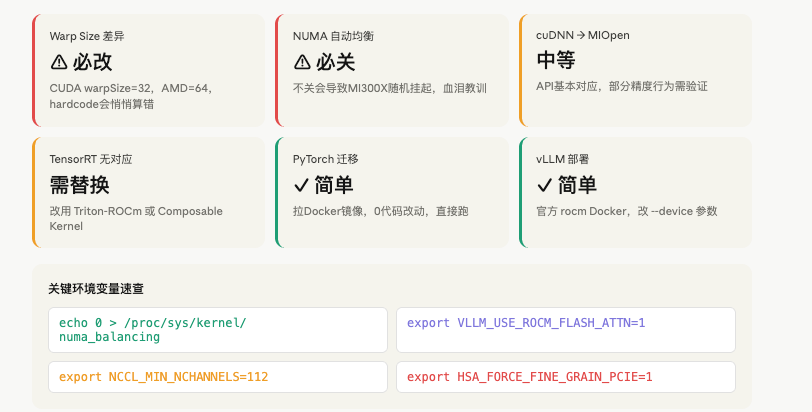Click the HSA_FORCE_FINE_GRAIN_PCIE=1 code block

(566, 377)
